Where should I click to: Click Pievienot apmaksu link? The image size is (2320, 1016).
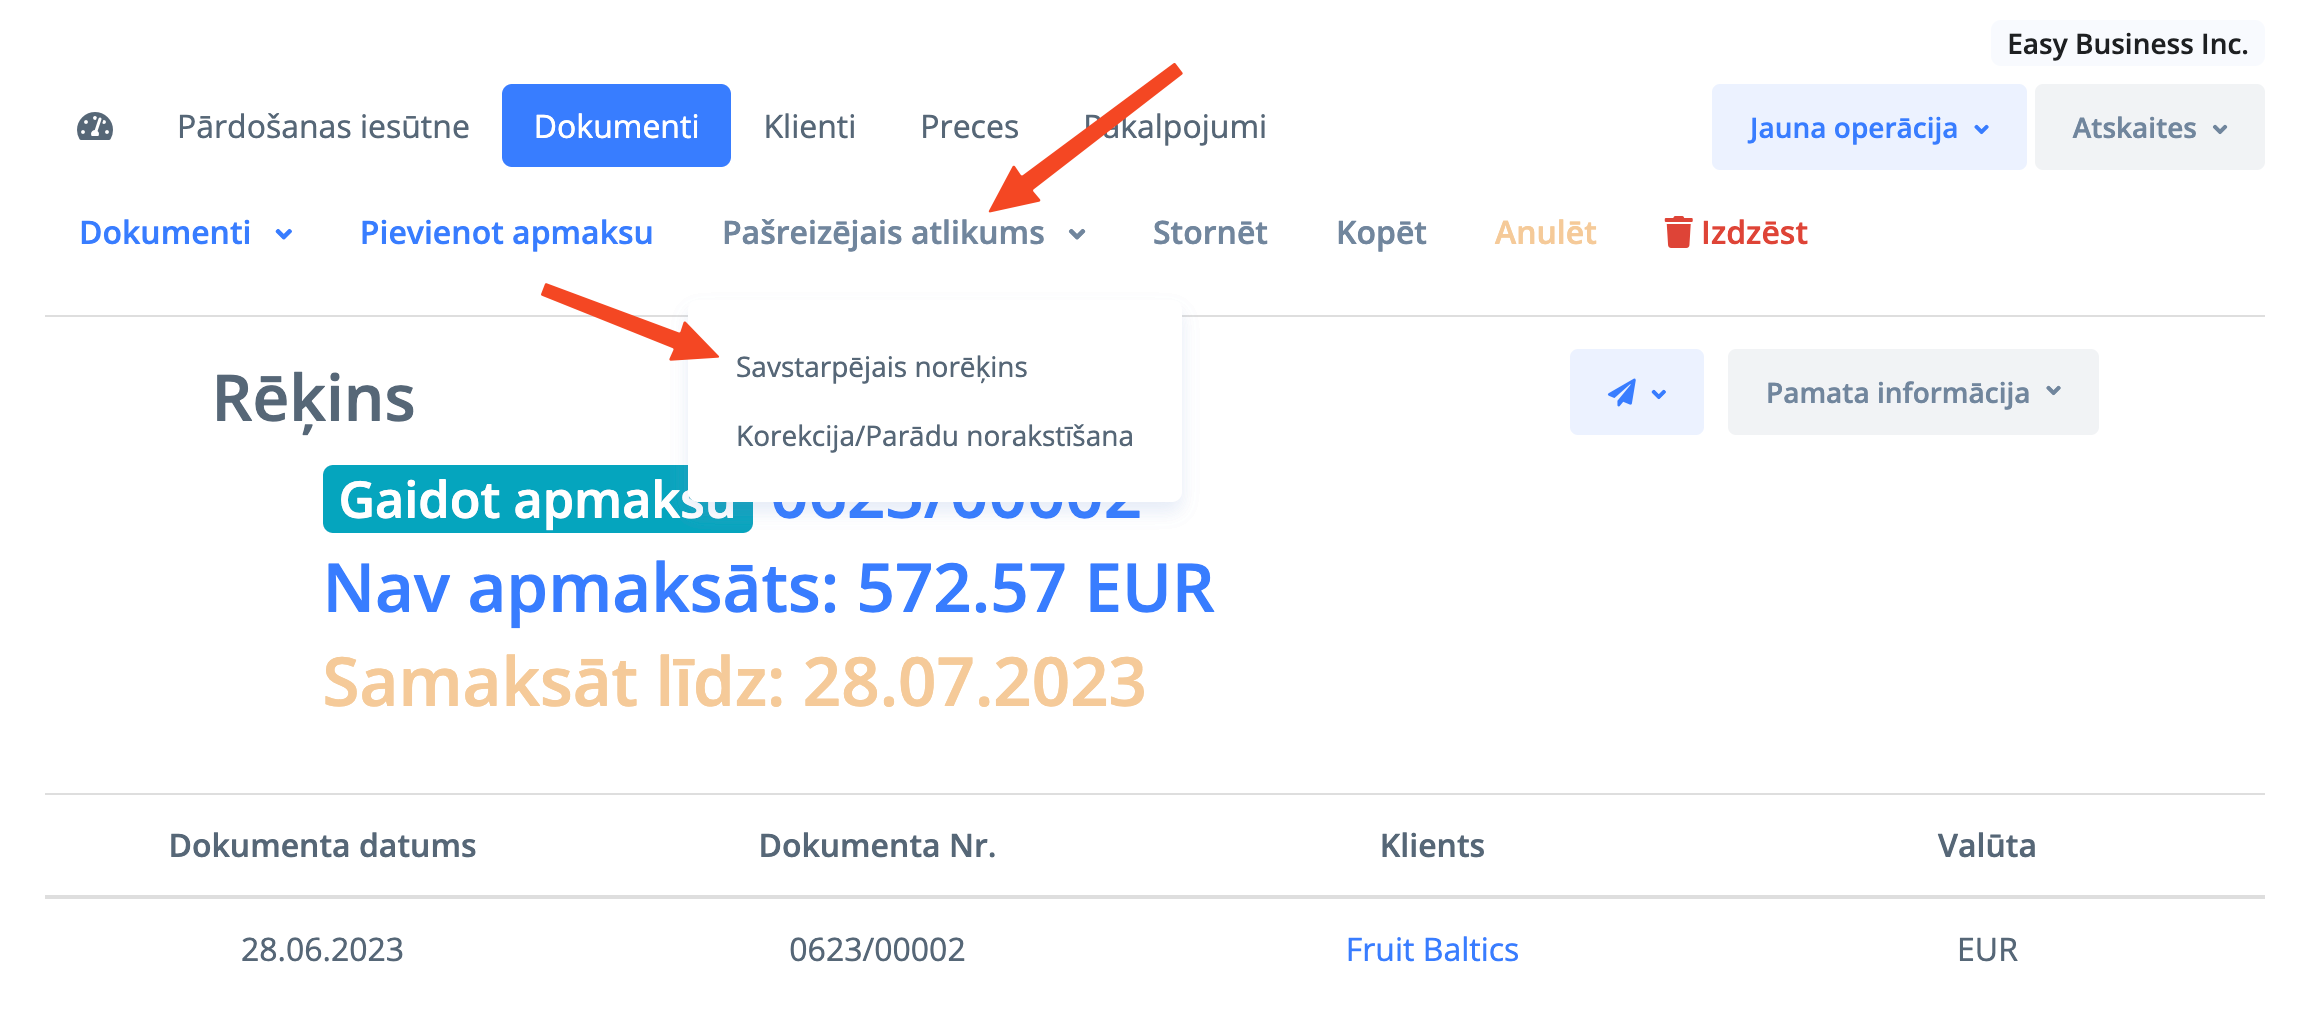coord(506,233)
